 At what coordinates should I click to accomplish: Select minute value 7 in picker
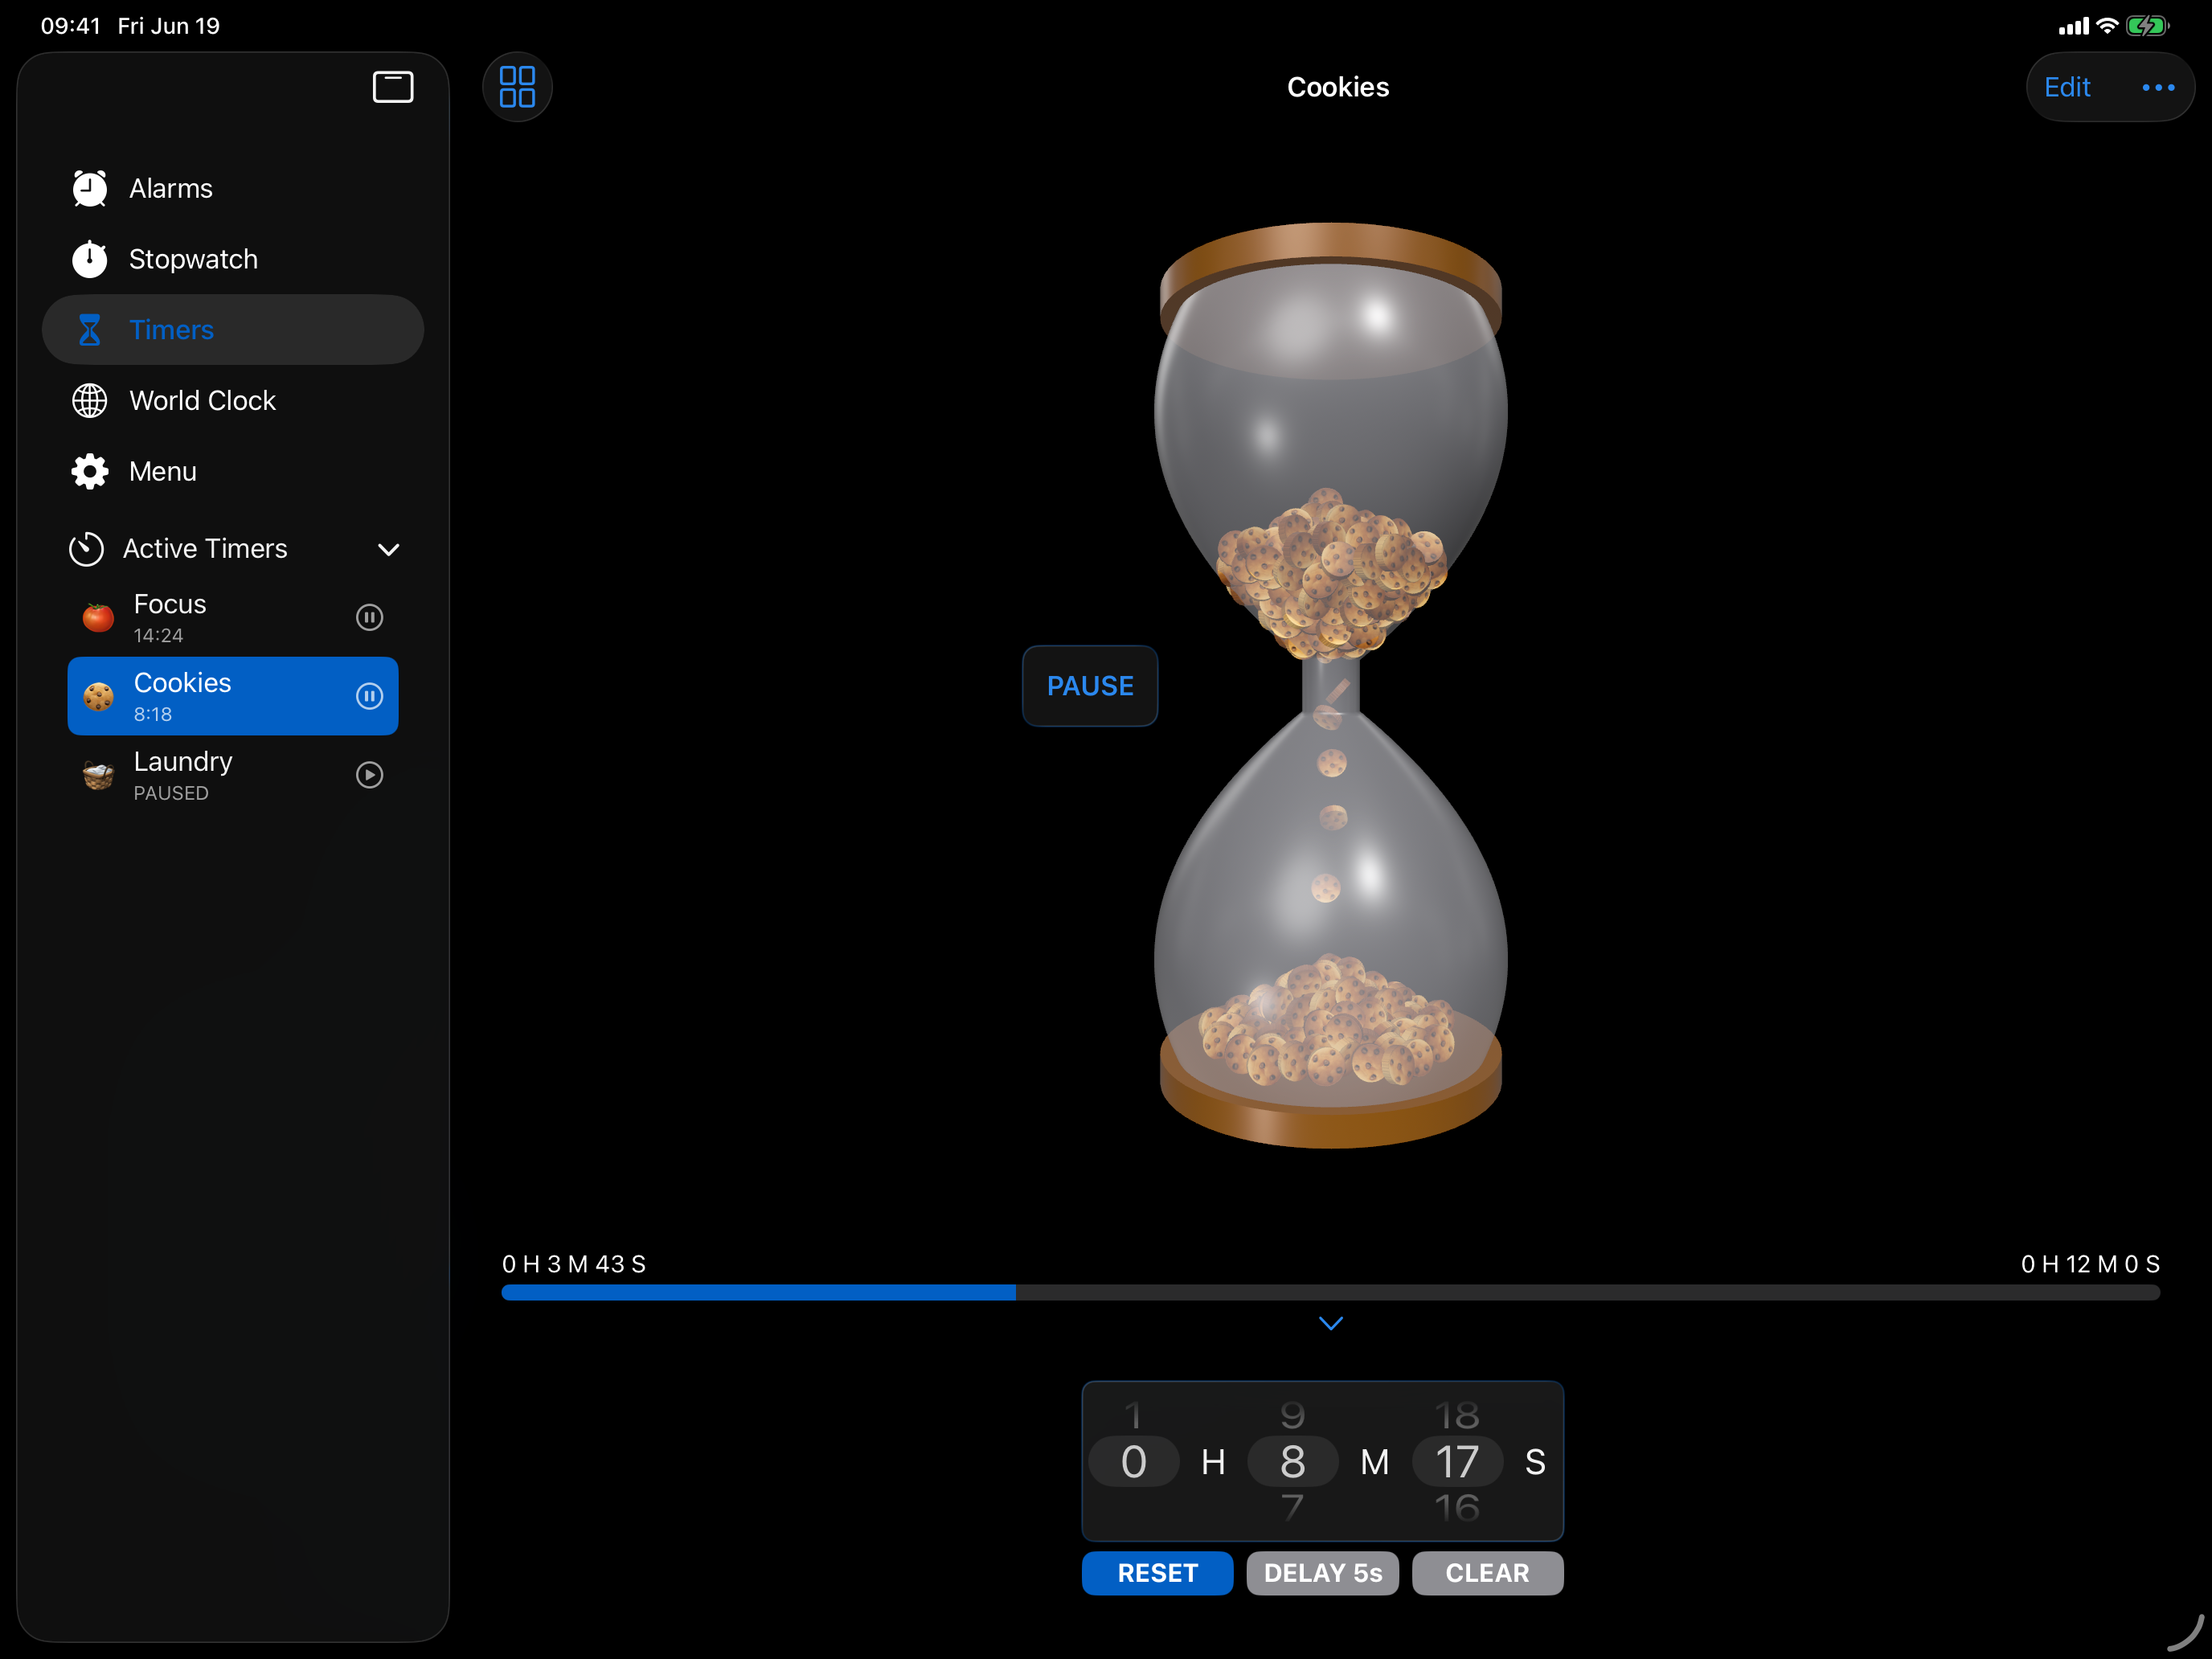[1293, 1508]
